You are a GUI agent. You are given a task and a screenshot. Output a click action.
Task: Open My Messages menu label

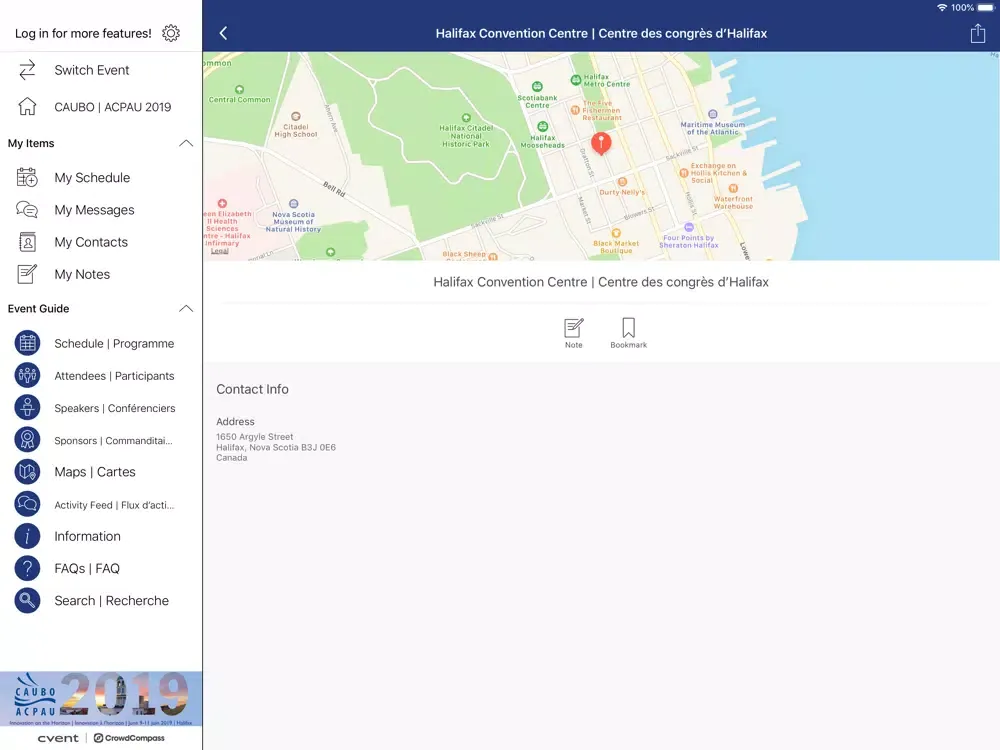(x=94, y=210)
